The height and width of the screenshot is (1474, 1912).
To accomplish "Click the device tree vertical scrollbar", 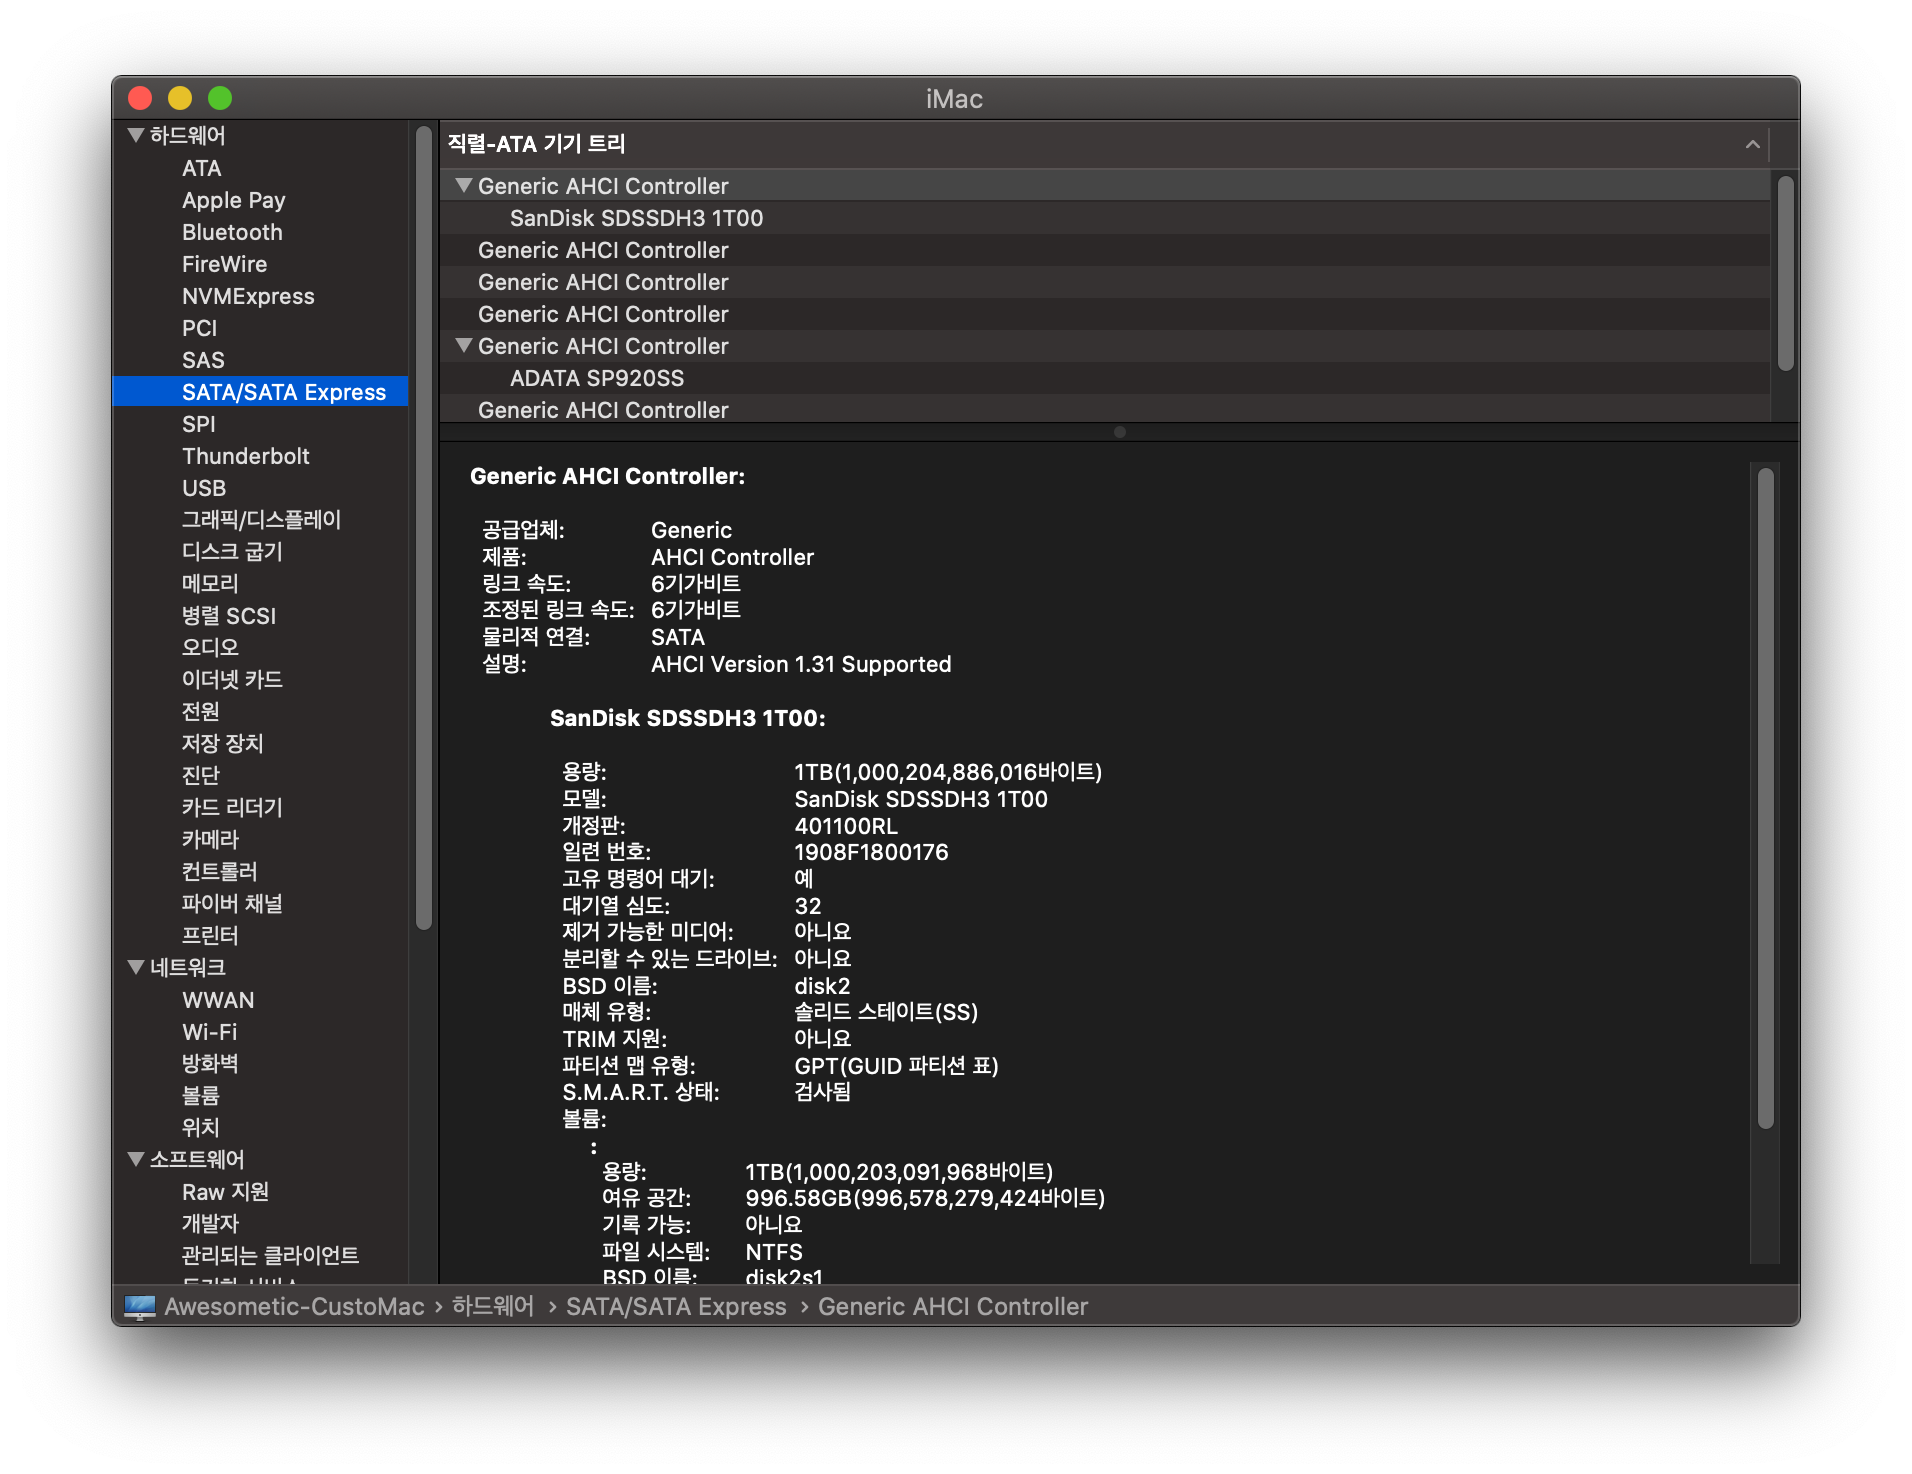I will 1785,274.
